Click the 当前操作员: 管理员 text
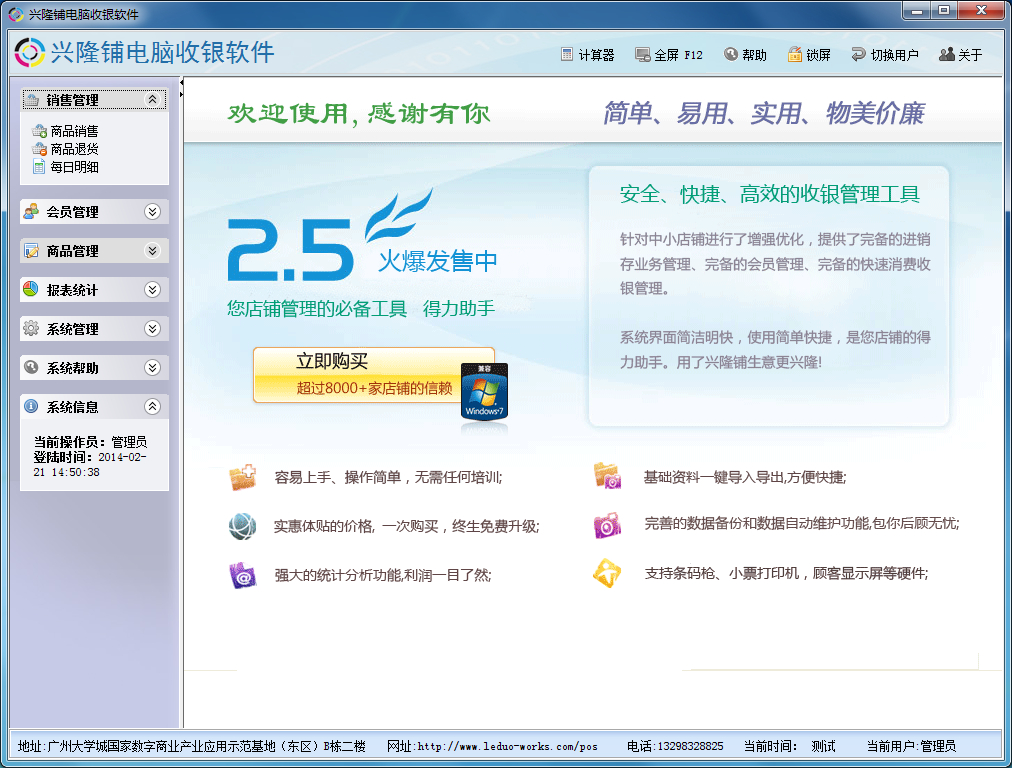 pos(90,441)
